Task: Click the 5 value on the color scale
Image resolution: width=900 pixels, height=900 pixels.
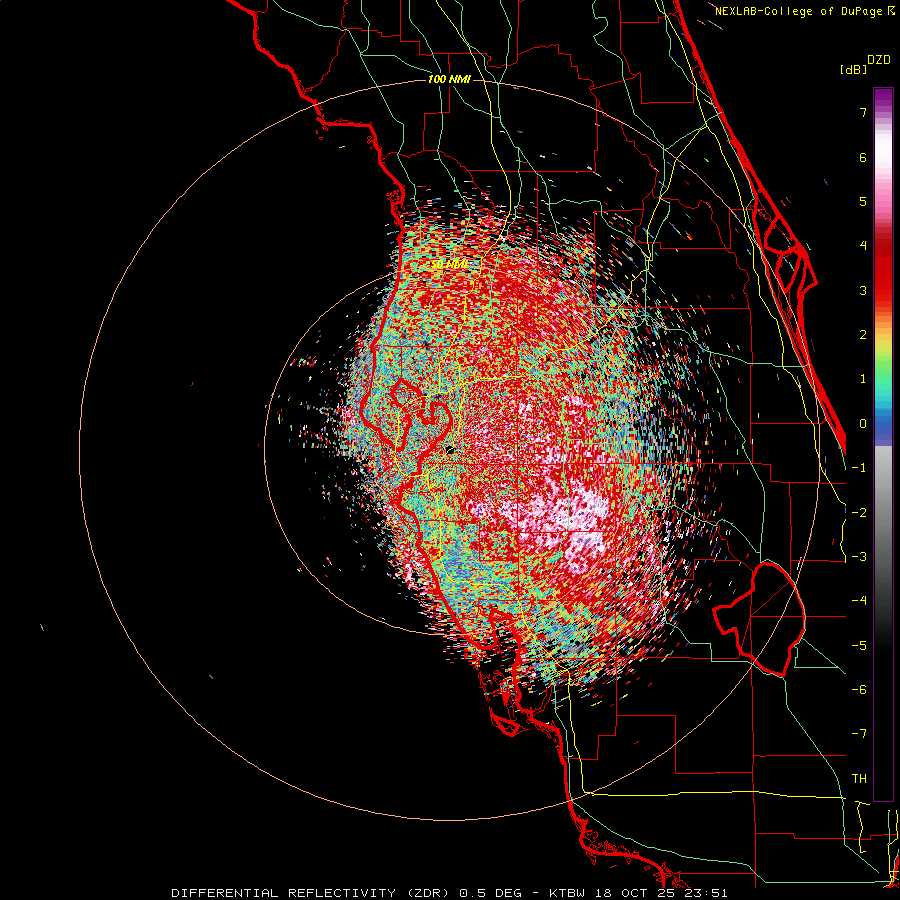Action: point(863,201)
